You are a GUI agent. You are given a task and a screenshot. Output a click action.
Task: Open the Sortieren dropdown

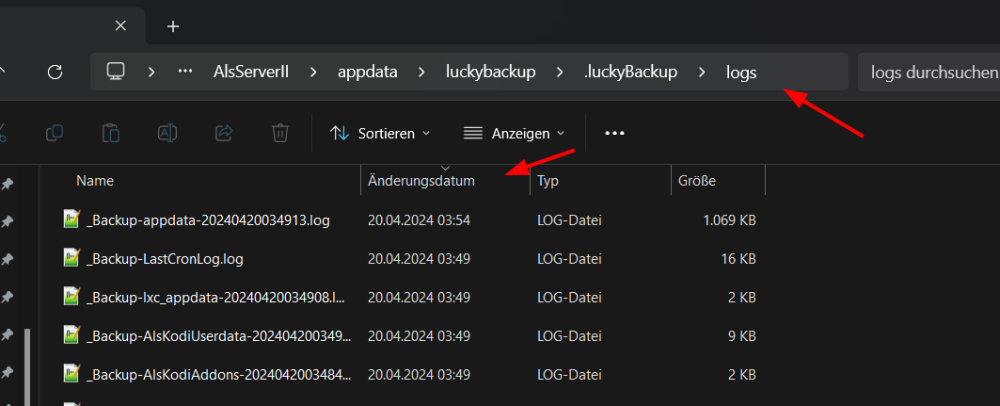[380, 133]
